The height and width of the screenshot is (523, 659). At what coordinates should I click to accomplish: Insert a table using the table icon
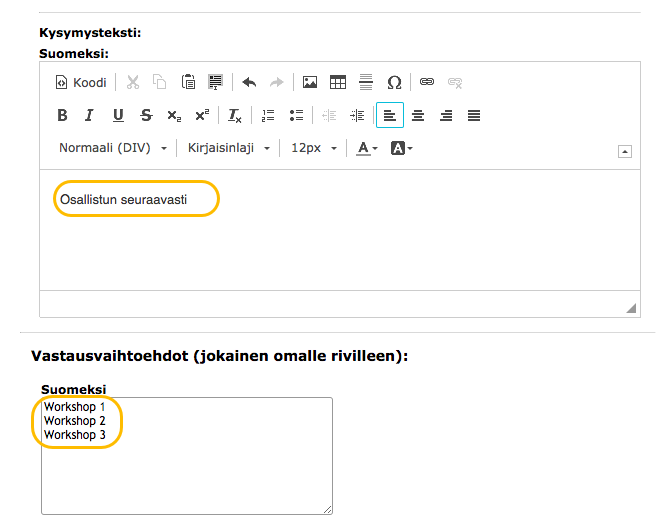click(x=338, y=82)
